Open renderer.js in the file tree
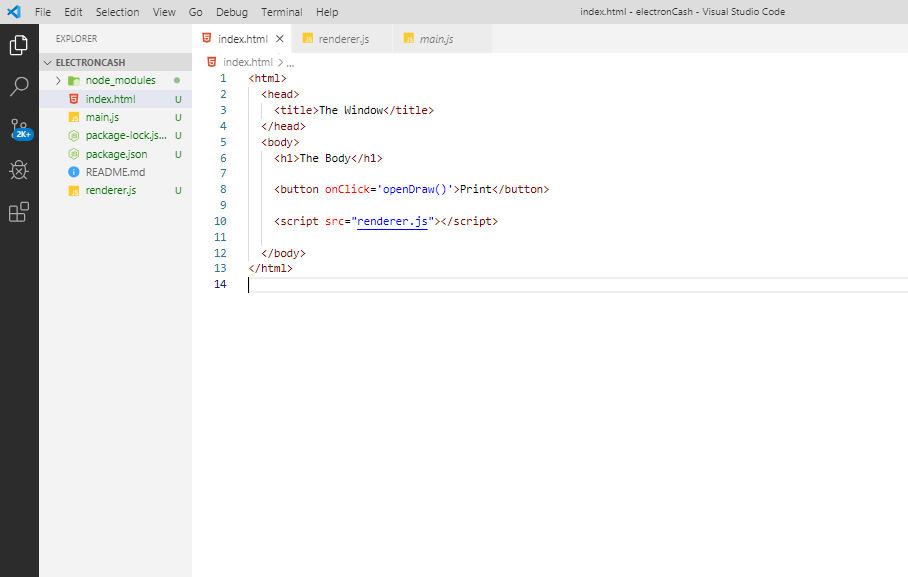 coord(111,191)
